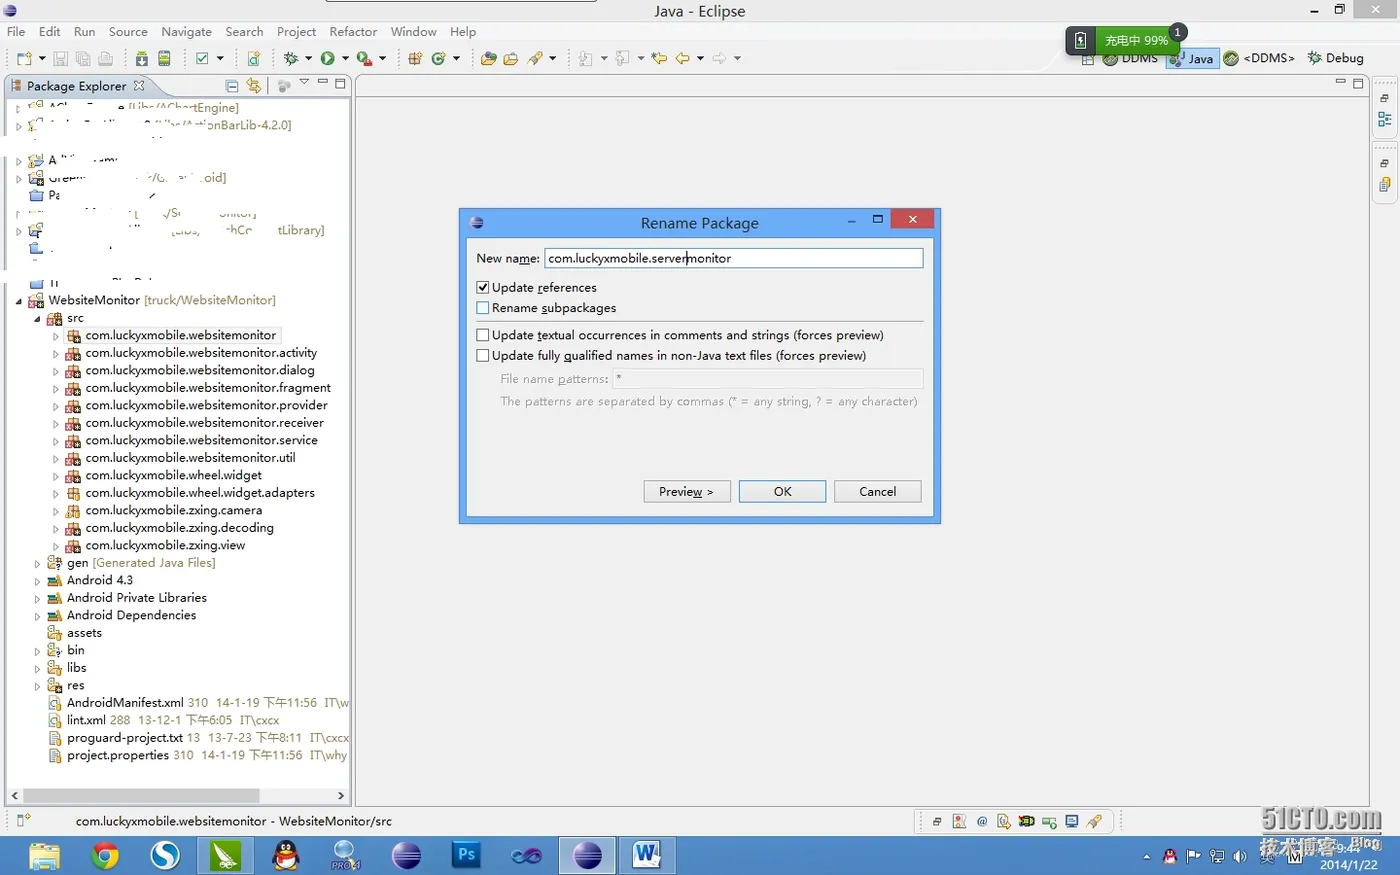Switch to the Java perspective

pyautogui.click(x=1193, y=59)
